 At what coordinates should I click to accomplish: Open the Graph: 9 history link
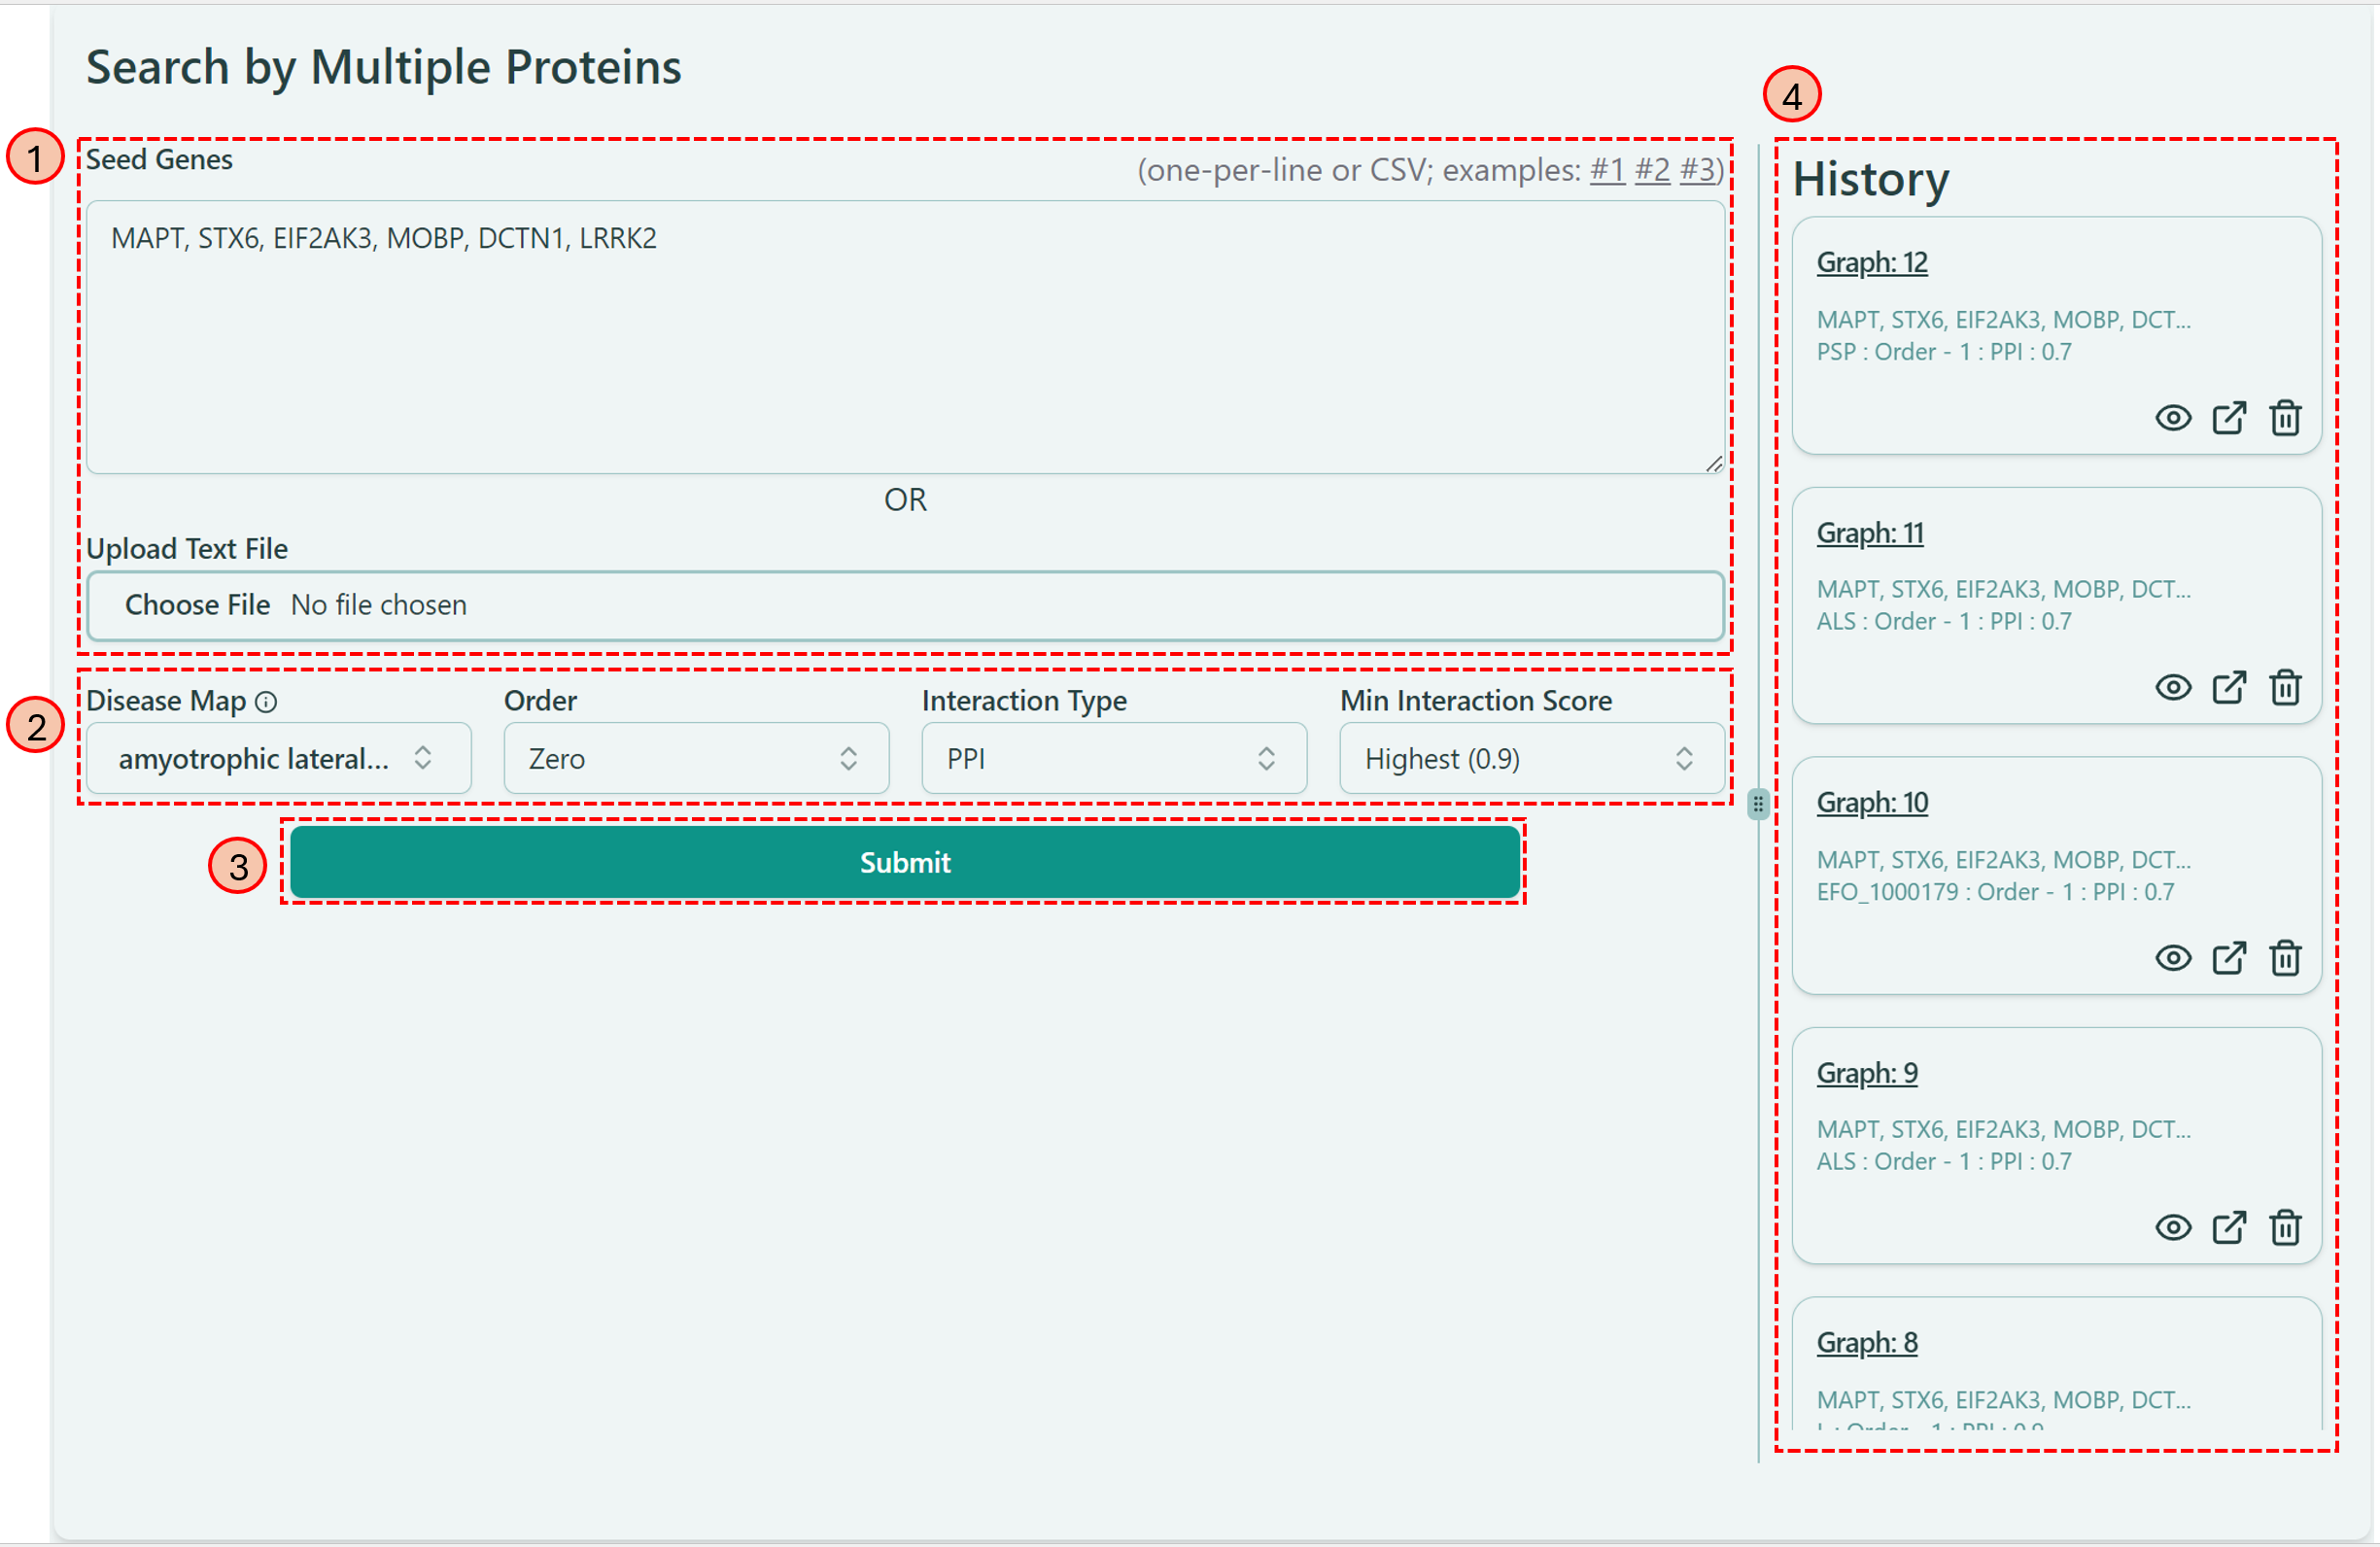point(1867,1073)
